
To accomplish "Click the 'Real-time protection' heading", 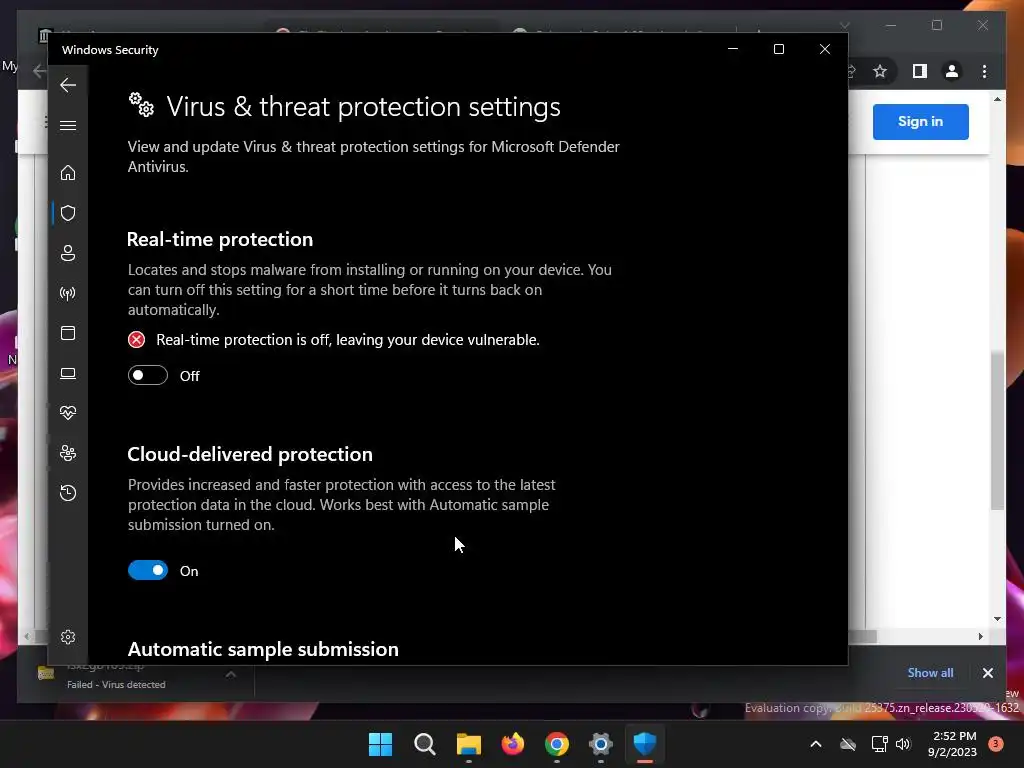I will point(220,239).
